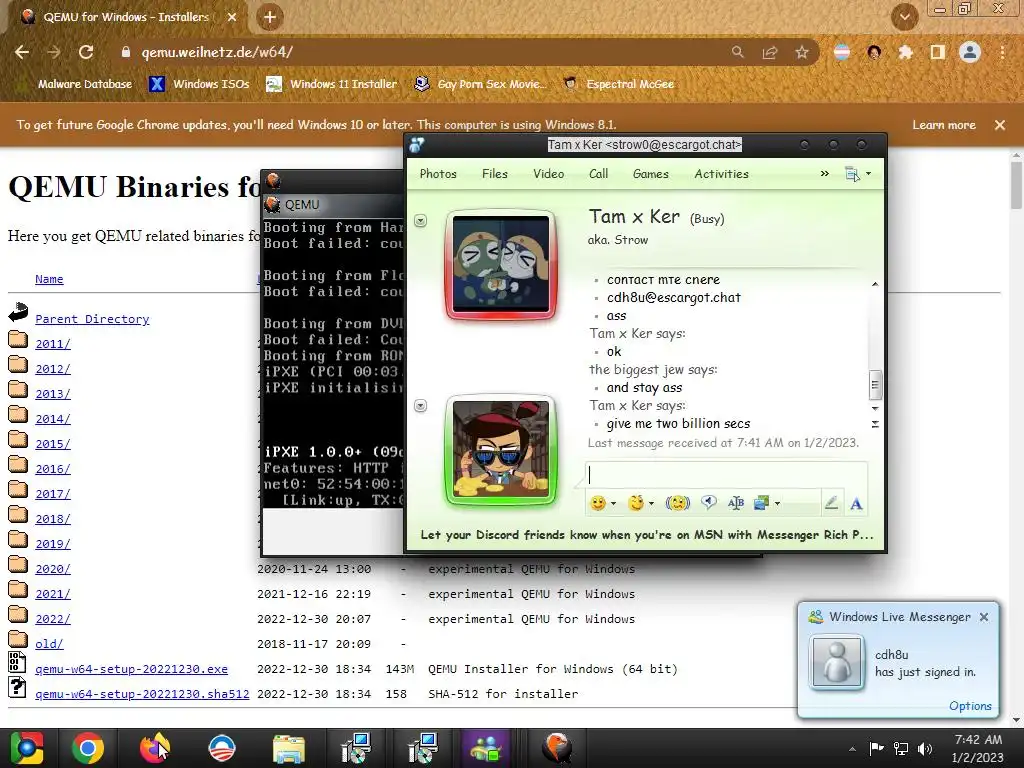This screenshot has width=1024, height=768.
Task: Sort the listing by the Name column header
Action: 49,279
